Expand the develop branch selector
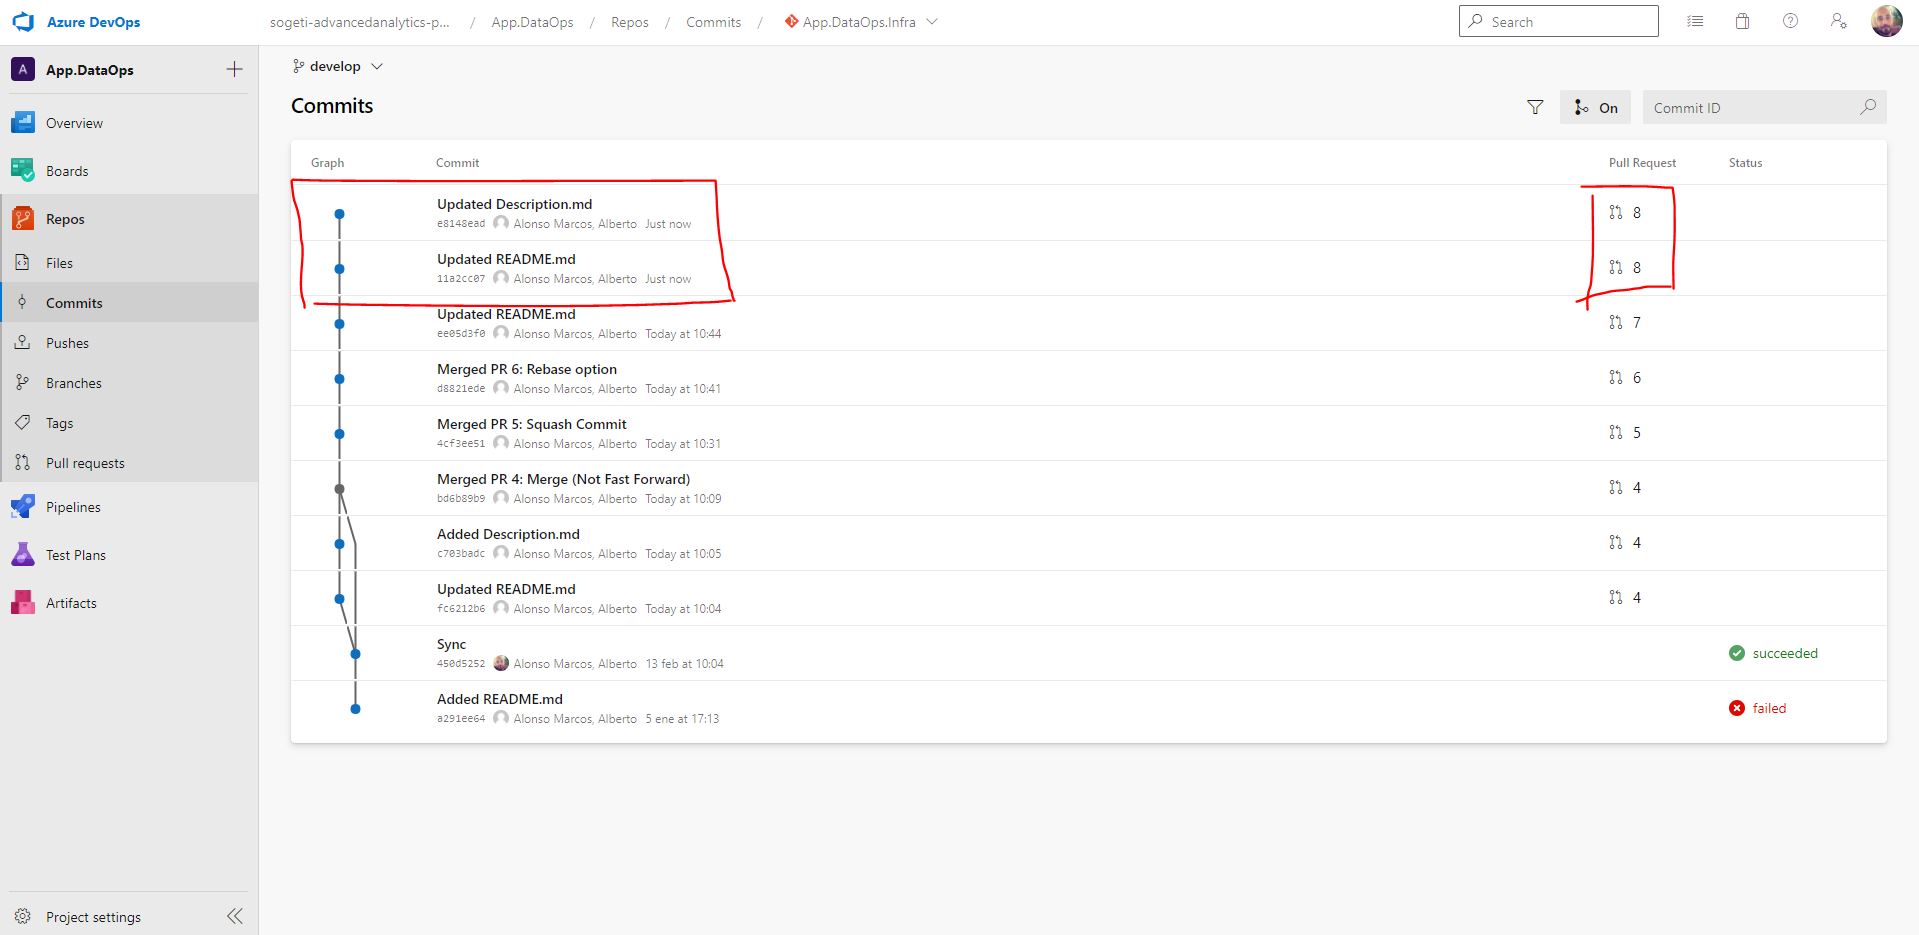The height and width of the screenshot is (935, 1919). (x=337, y=66)
